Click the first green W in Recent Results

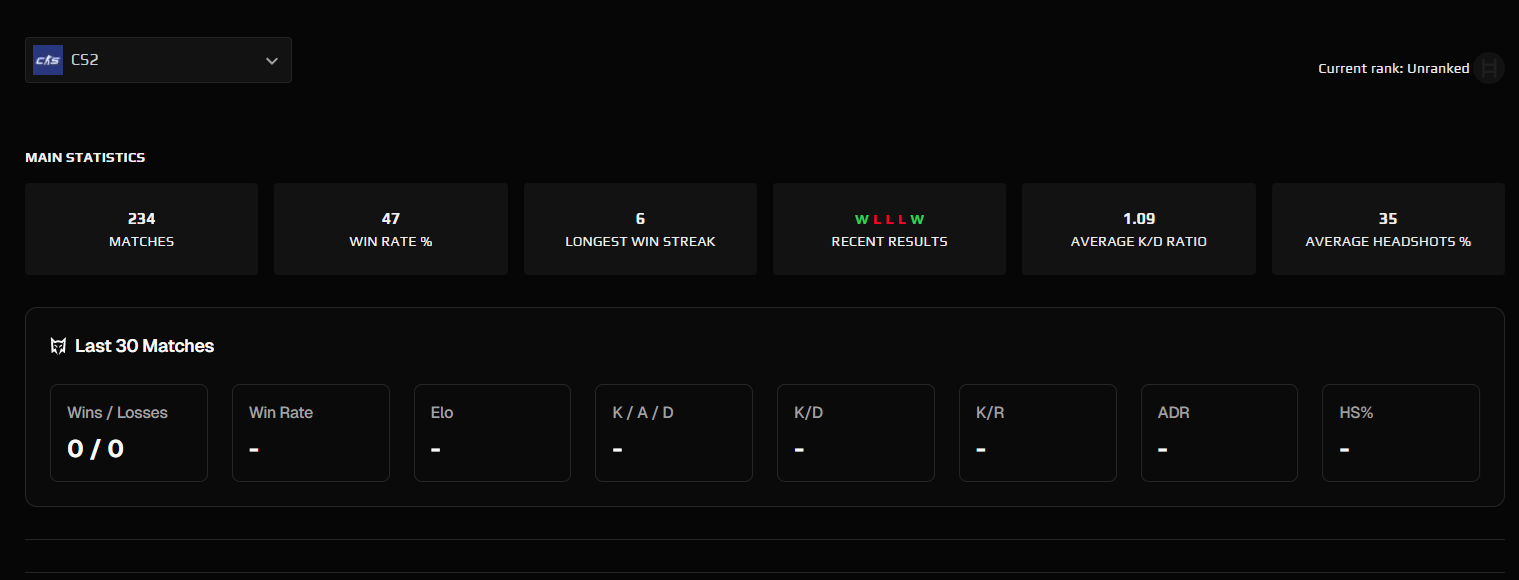coord(861,219)
